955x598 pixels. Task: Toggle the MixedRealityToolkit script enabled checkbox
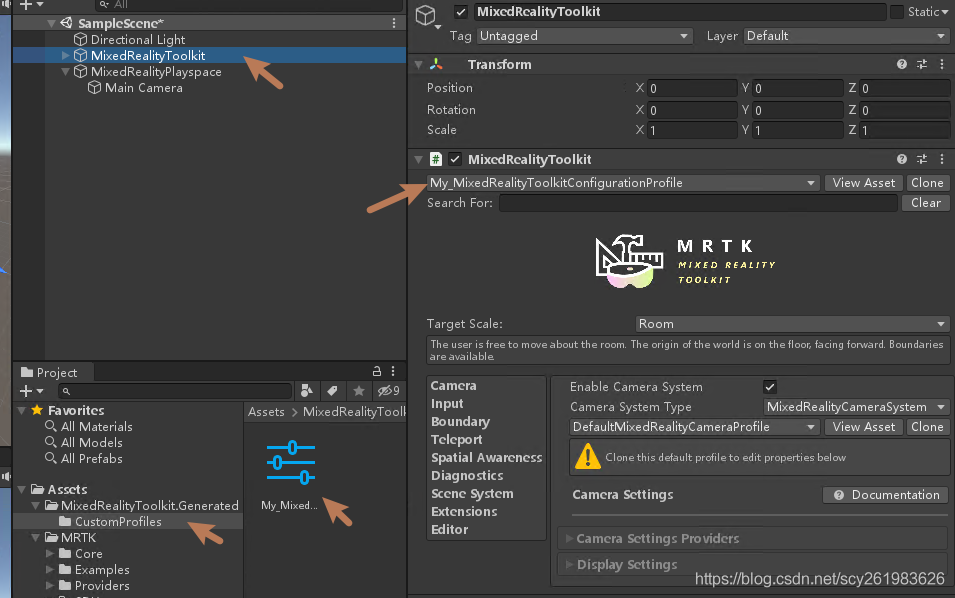(x=455, y=159)
